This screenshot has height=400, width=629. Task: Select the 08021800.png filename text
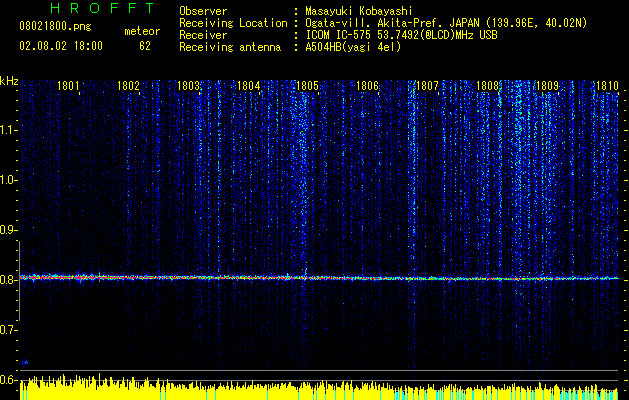[55, 26]
